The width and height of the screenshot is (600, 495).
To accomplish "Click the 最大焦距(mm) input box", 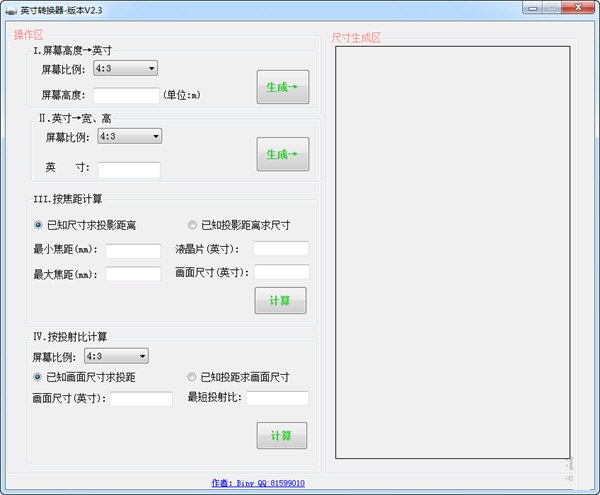I will [x=133, y=274].
